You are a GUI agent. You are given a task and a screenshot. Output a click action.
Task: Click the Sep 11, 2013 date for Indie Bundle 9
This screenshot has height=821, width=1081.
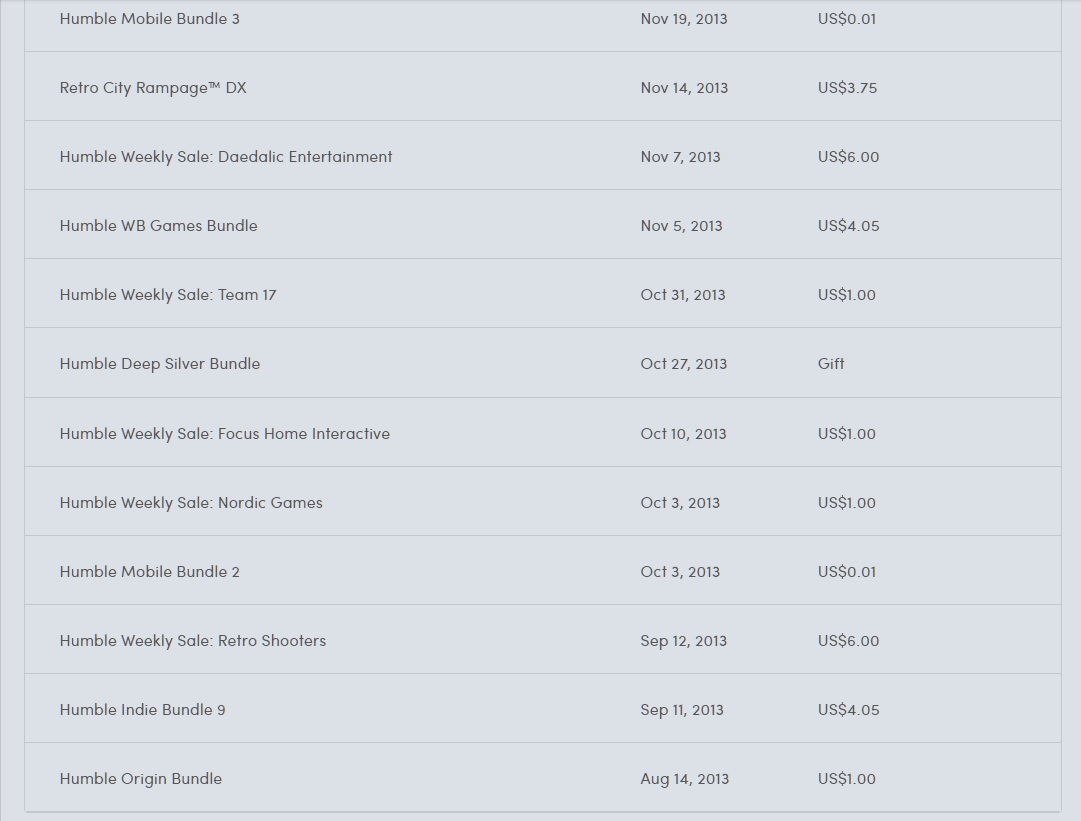682,710
